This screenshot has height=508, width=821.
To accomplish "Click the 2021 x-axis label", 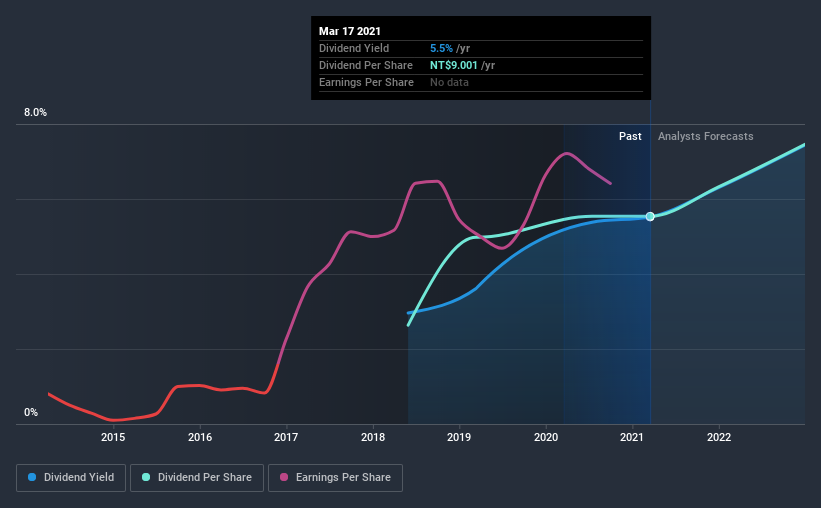I will pos(633,437).
